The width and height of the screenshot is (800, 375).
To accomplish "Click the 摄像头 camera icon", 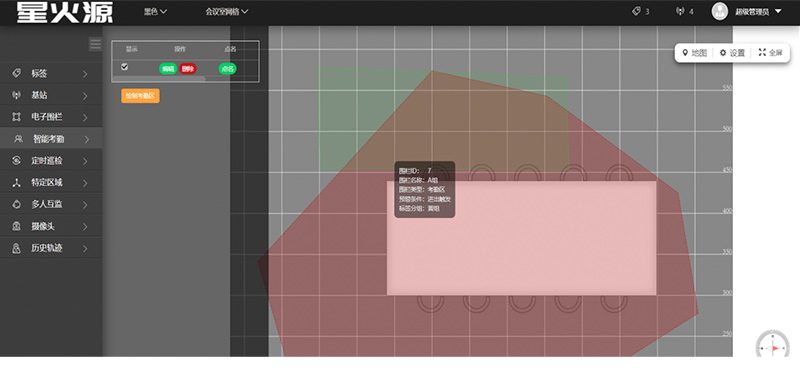I will point(16,227).
